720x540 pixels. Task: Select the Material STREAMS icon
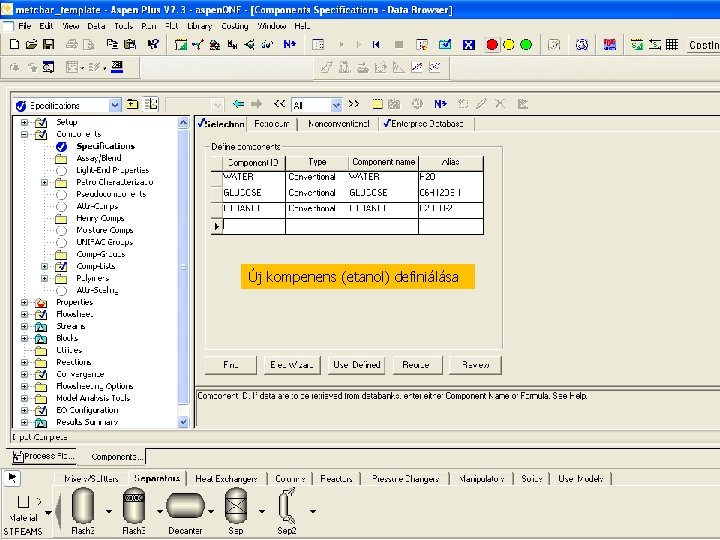tap(23, 503)
